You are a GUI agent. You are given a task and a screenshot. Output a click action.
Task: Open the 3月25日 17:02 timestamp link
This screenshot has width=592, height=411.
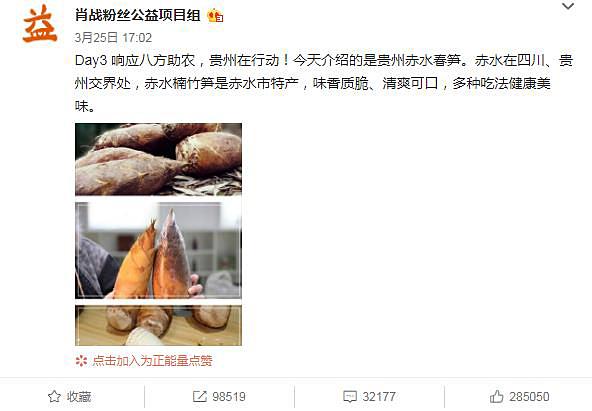click(x=113, y=38)
